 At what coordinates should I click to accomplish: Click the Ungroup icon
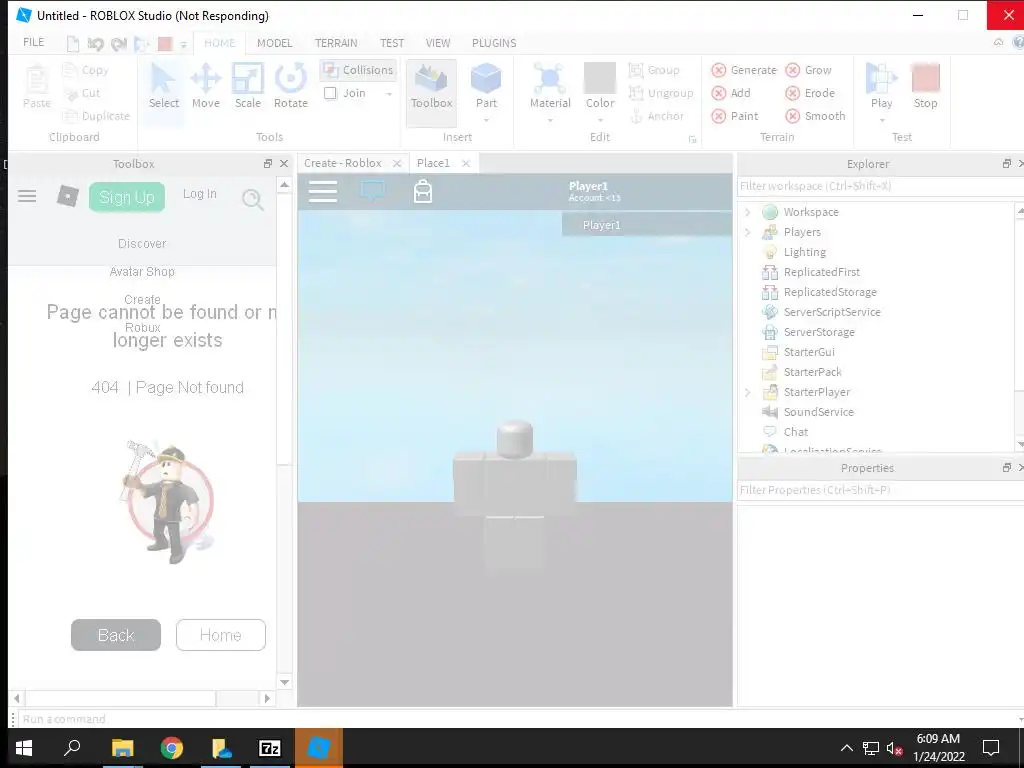(636, 93)
